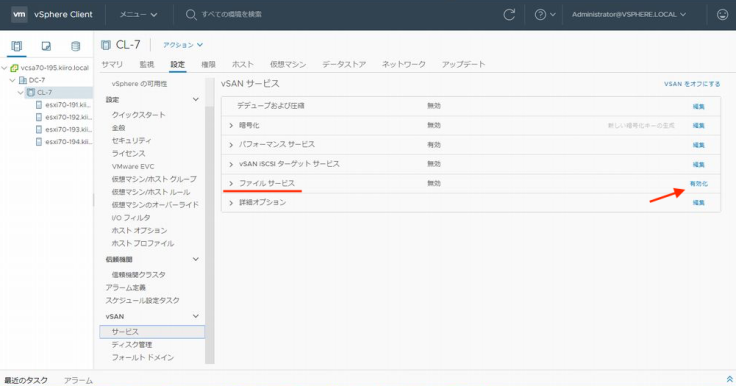
Task: Open フォールト ドメイン under vSAN
Action: pyautogui.click(x=143, y=357)
